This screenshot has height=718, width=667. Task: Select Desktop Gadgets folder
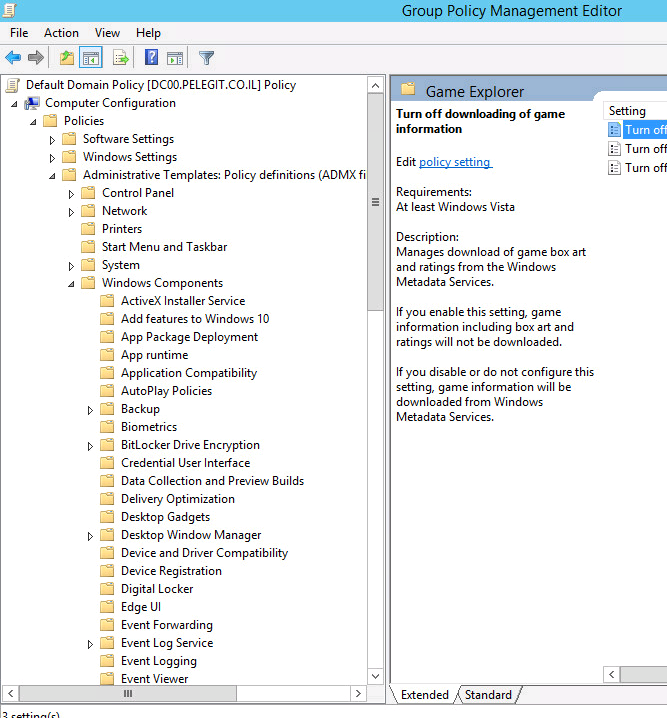[x=165, y=517]
